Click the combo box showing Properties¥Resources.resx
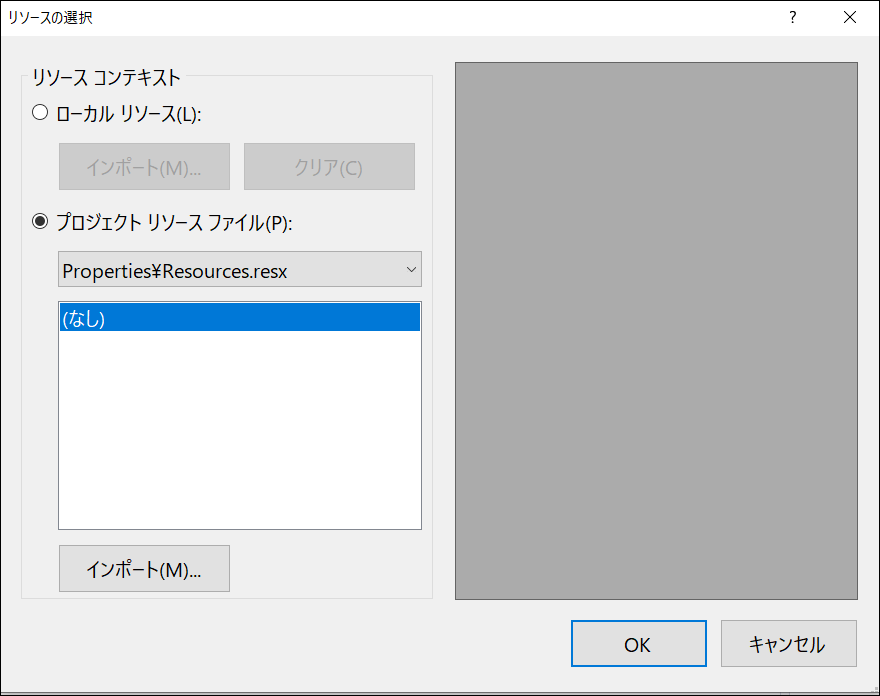Viewport: 880px width, 696px height. click(240, 269)
